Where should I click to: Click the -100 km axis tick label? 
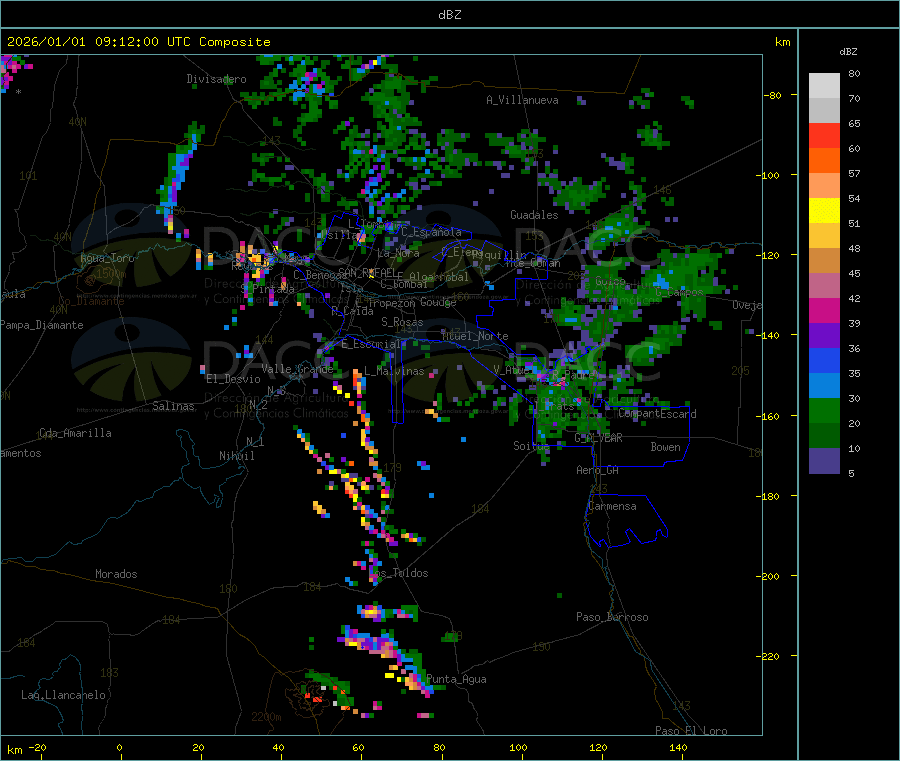767,175
